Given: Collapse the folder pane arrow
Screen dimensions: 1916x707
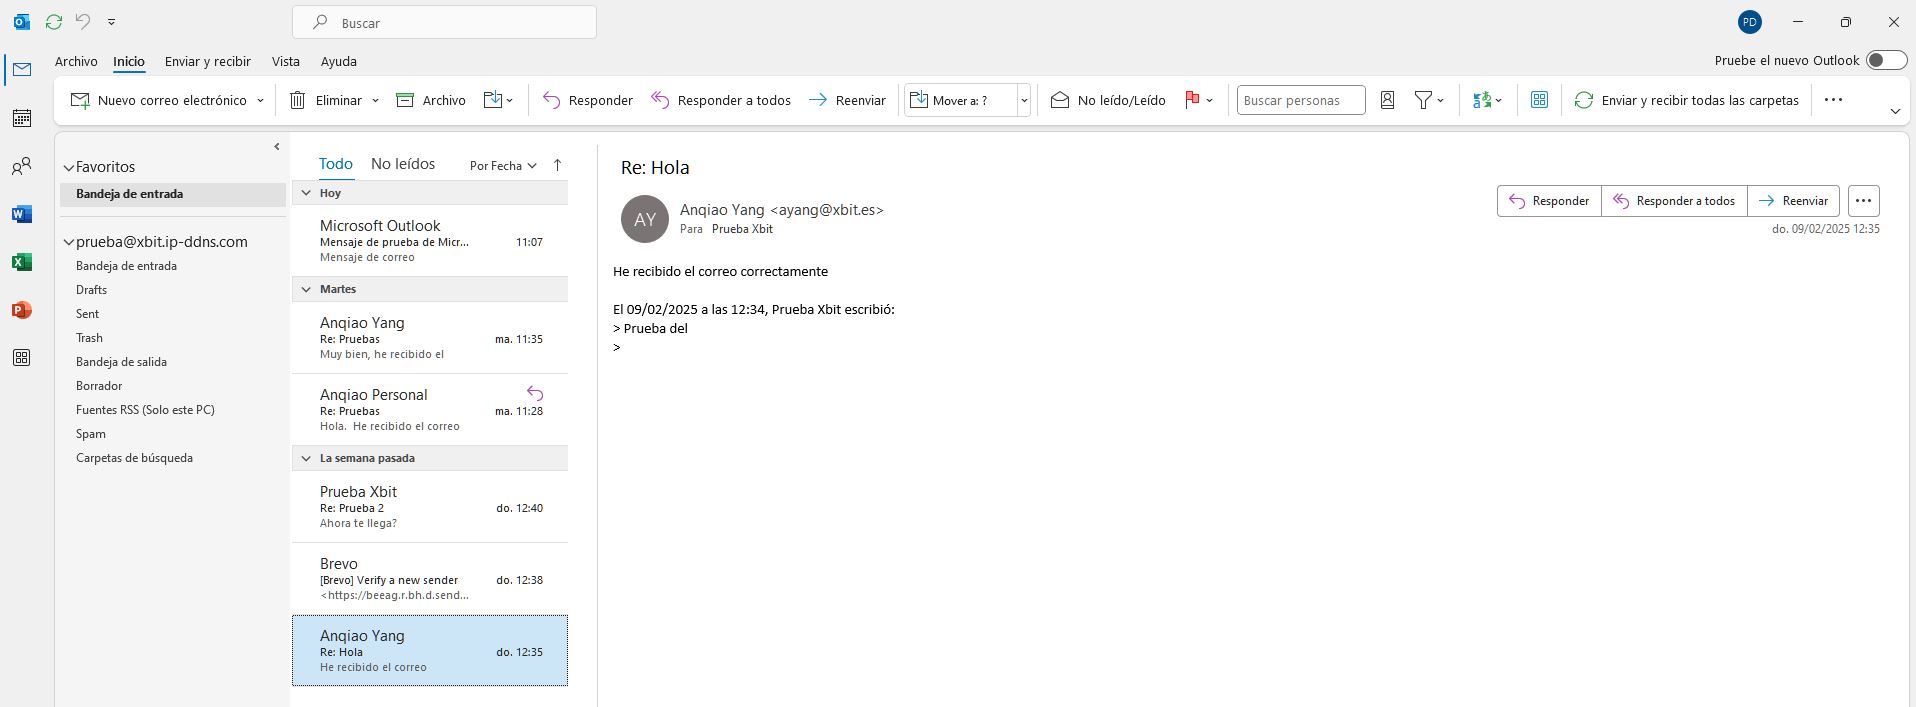Looking at the screenshot, I should click(277, 147).
